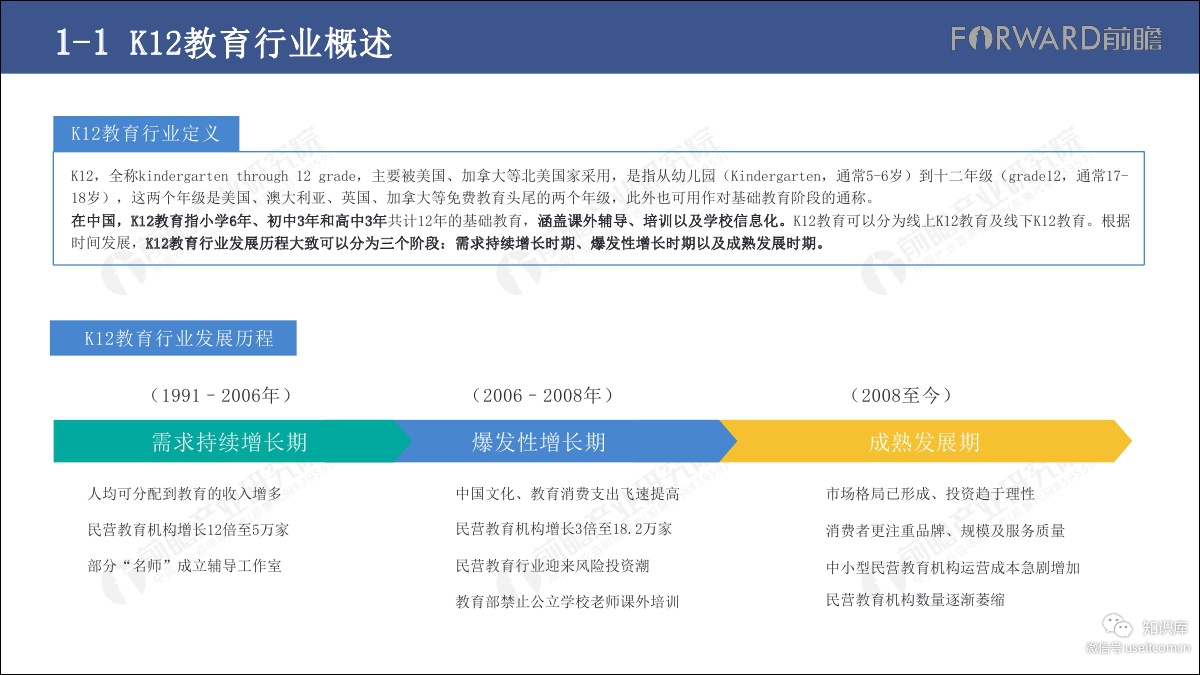Click the 民营教育机构增长12倍至5万家 line

point(188,530)
